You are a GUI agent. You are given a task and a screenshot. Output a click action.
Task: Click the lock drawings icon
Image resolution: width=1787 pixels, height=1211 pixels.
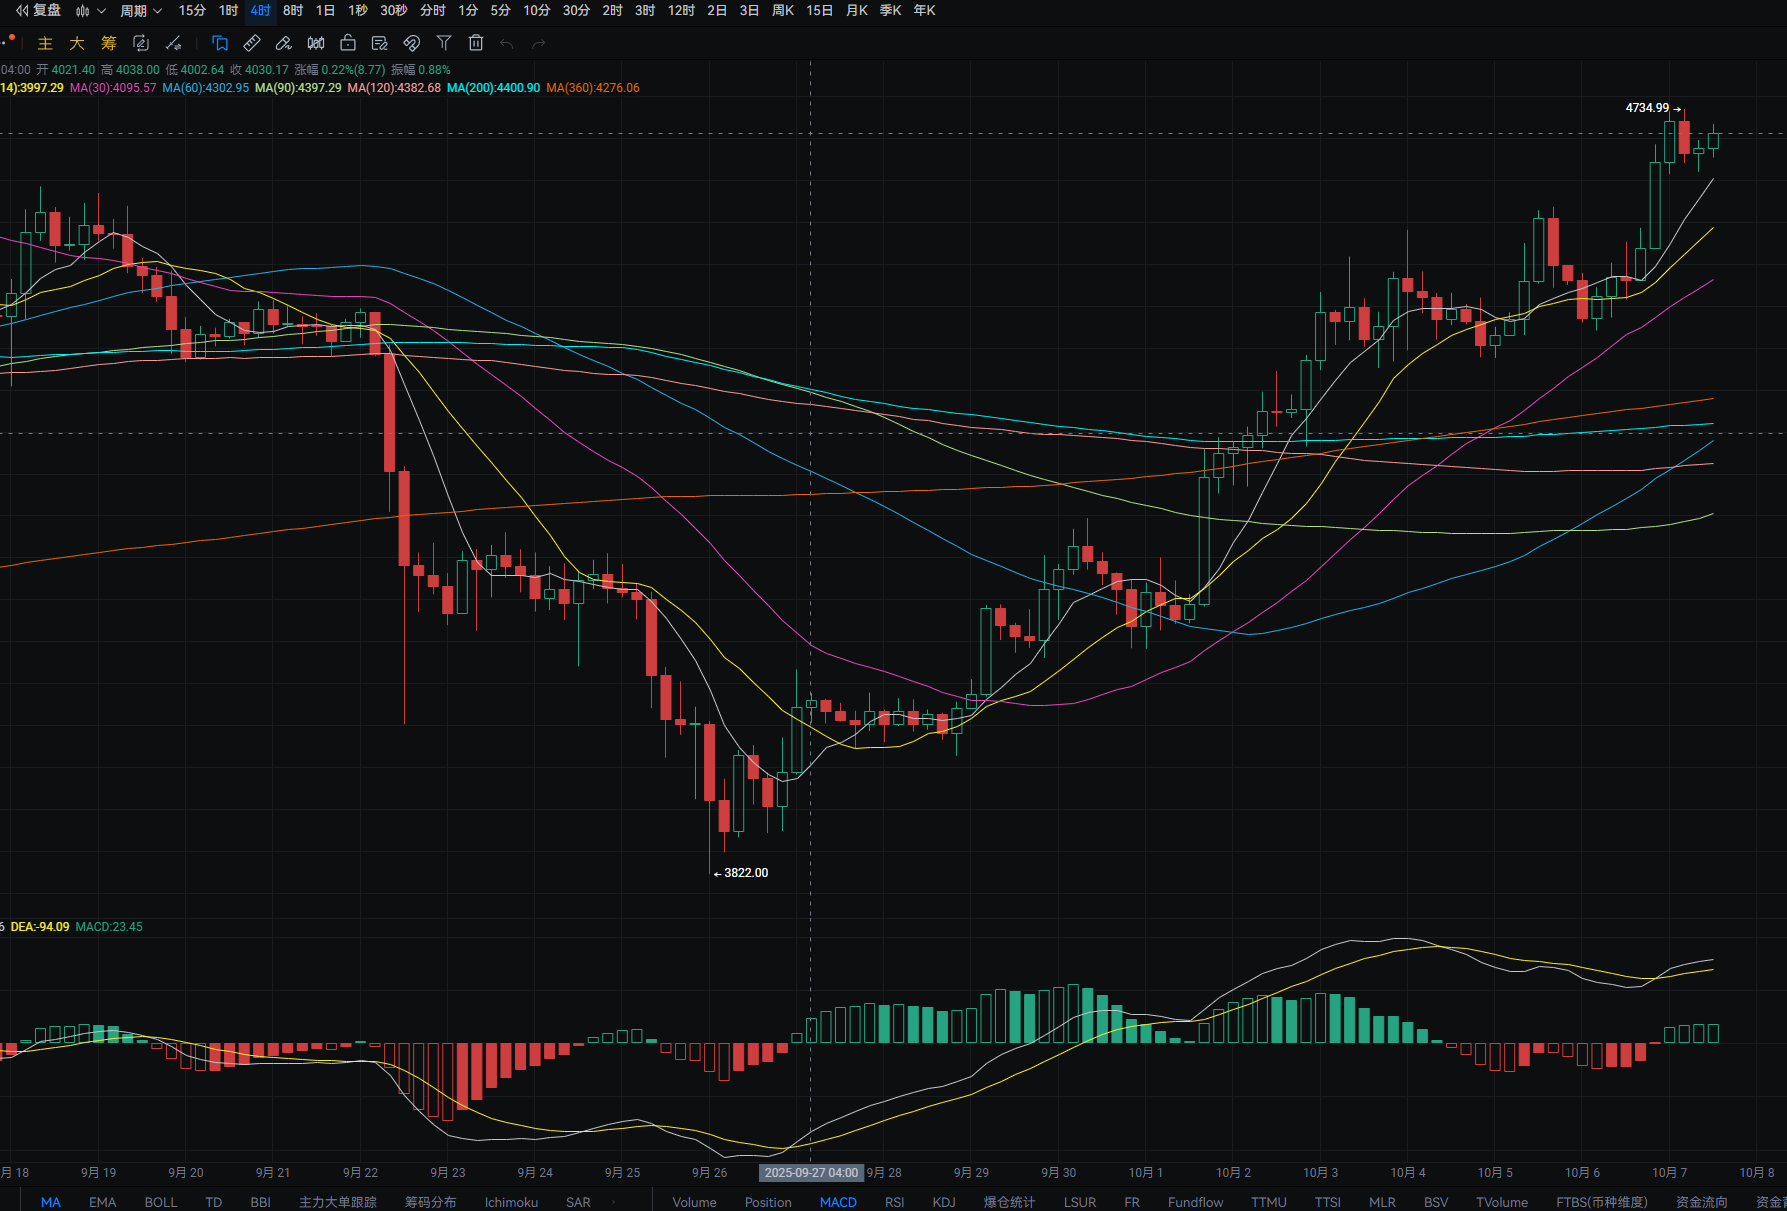click(x=348, y=43)
